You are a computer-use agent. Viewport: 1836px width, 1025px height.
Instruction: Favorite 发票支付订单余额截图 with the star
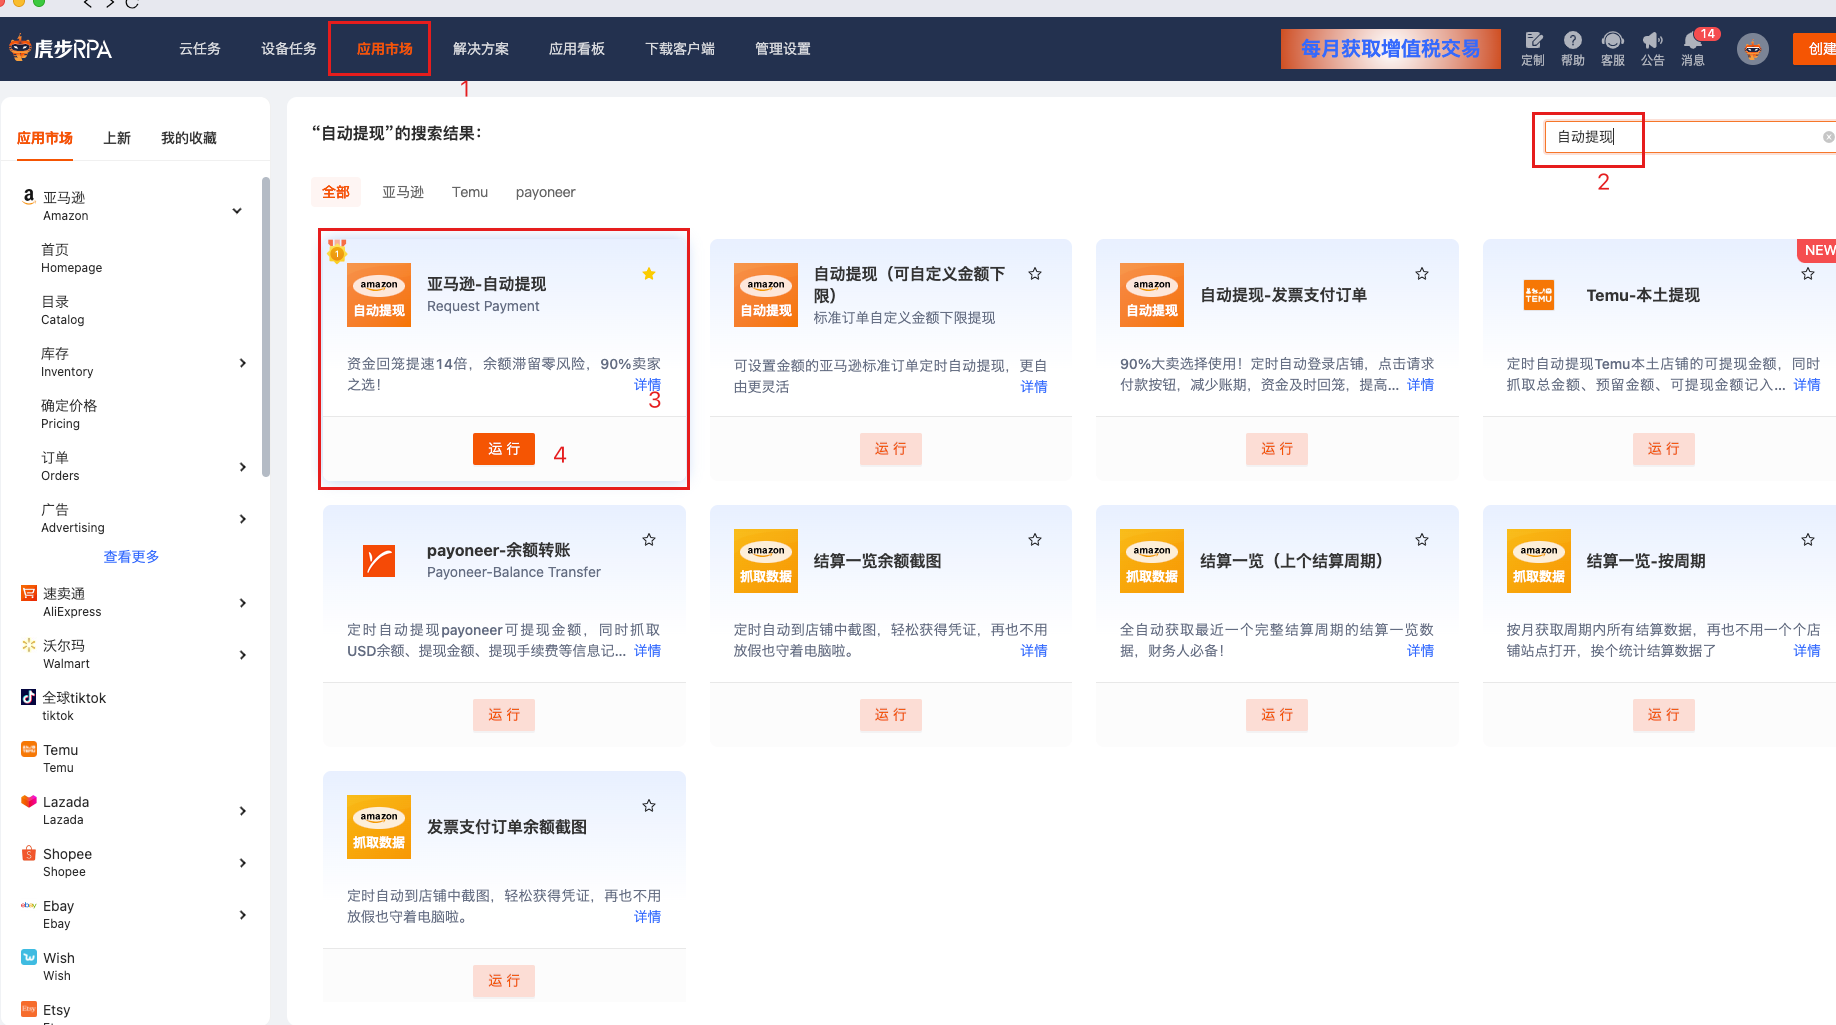649,806
